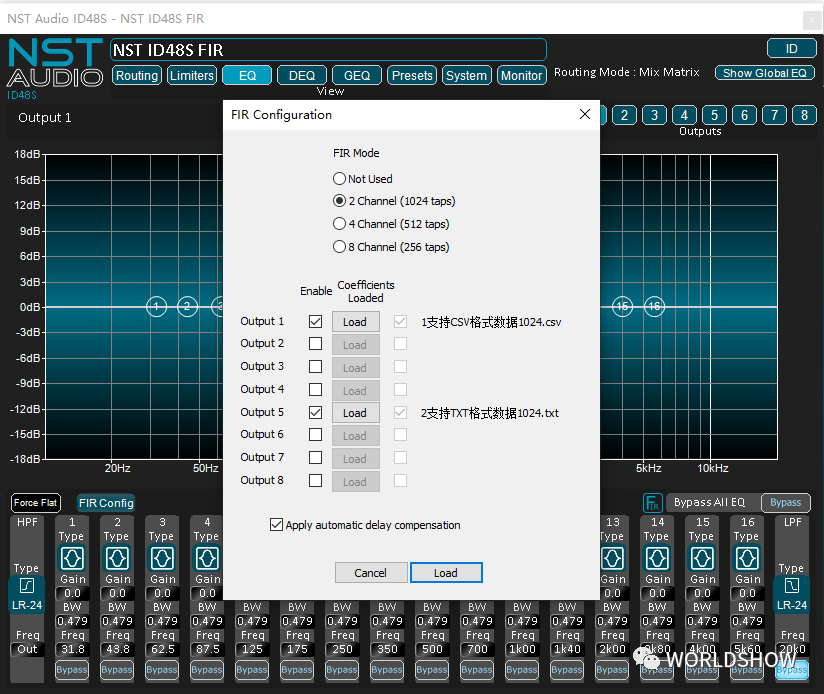Viewport: 824px width, 694px height.
Task: Bypass the LPF filter
Action: click(x=792, y=670)
